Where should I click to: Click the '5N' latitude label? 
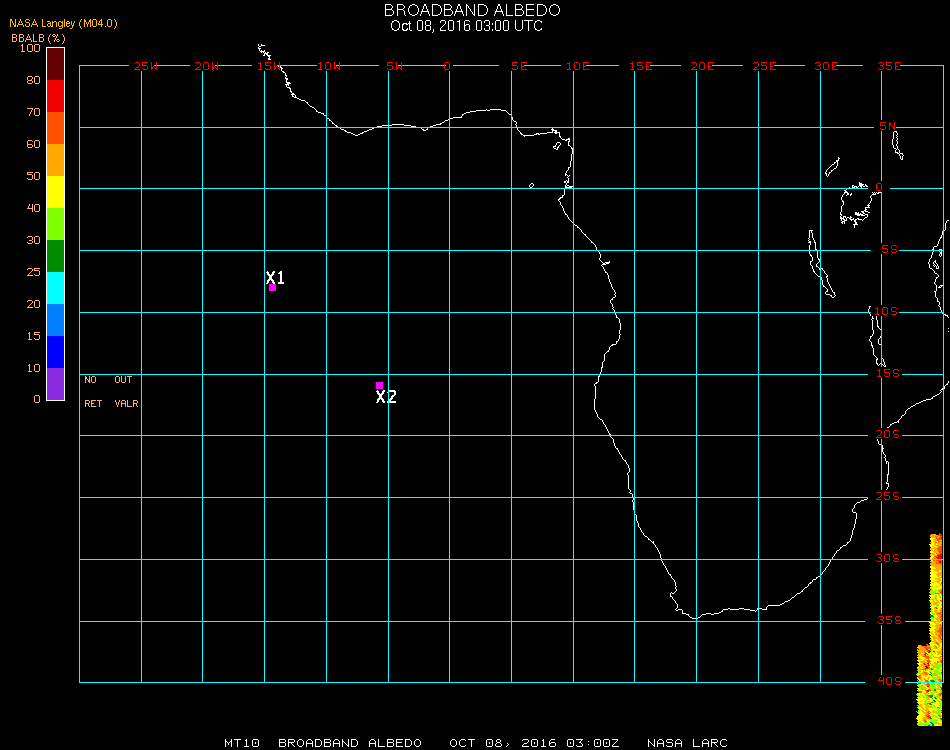coord(888,126)
